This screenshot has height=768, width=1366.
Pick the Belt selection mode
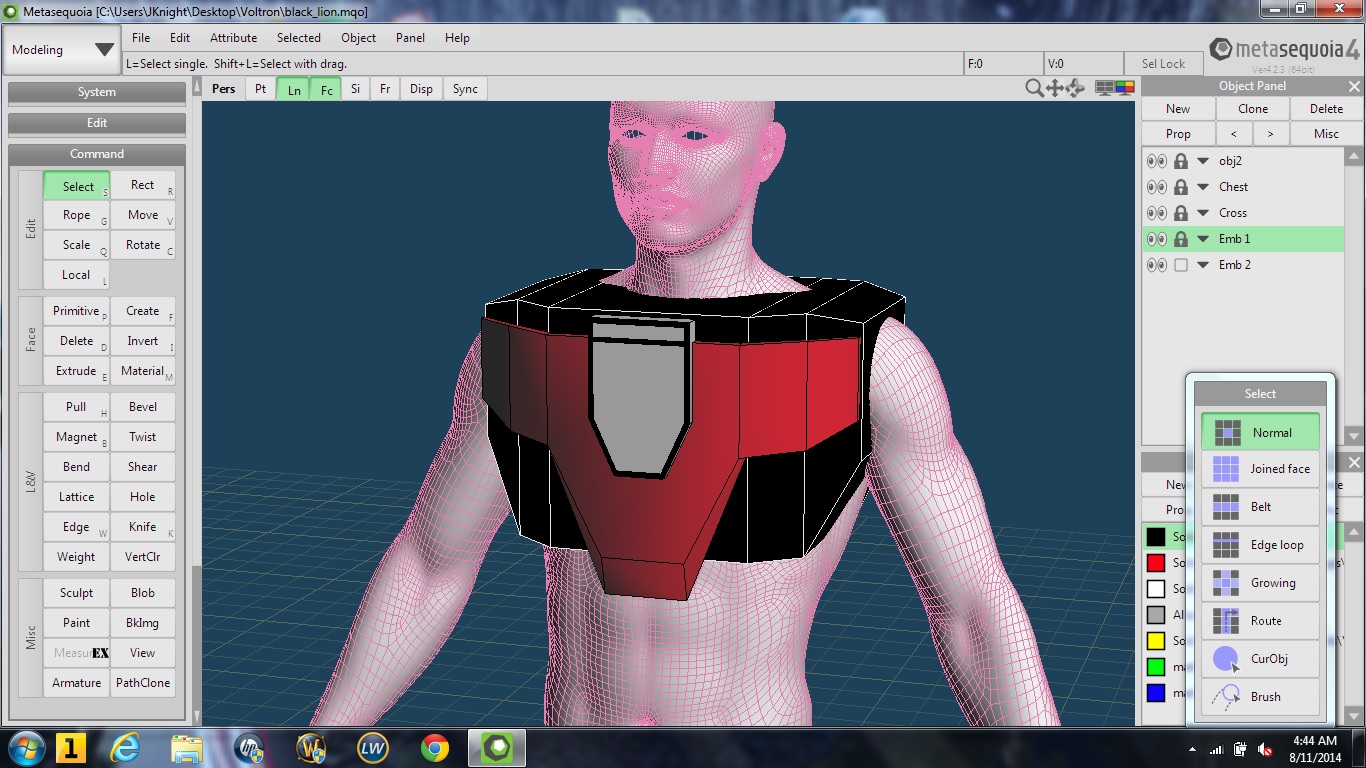coord(1260,507)
